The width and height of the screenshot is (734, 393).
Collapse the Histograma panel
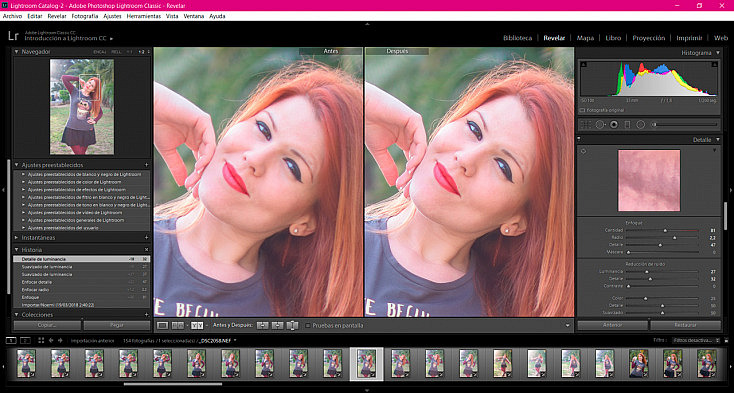tap(718, 53)
